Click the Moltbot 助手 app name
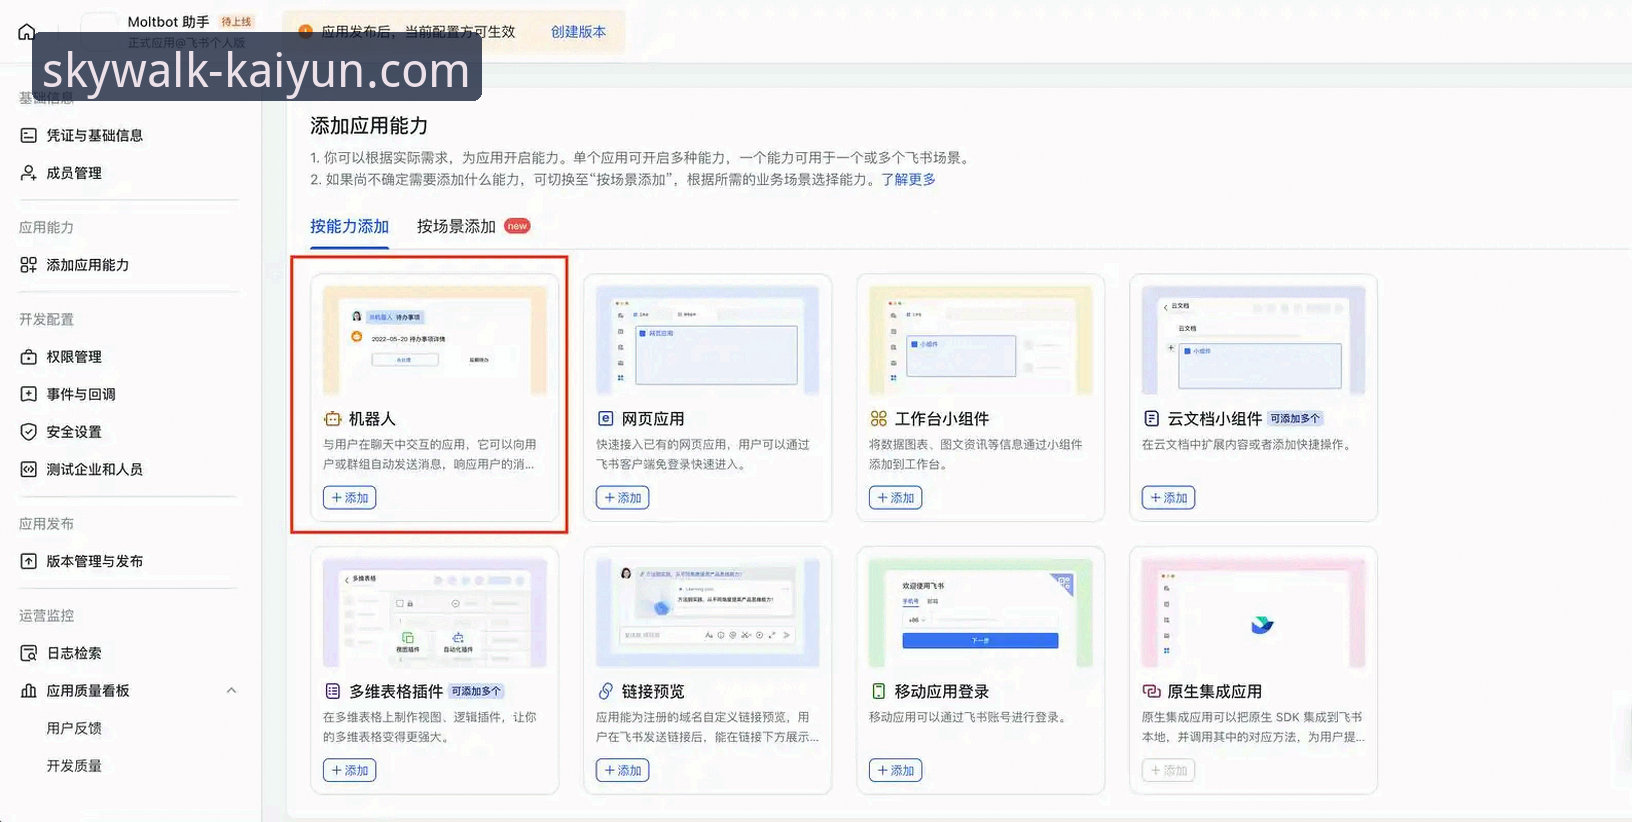The image size is (1632, 822). pos(168,22)
